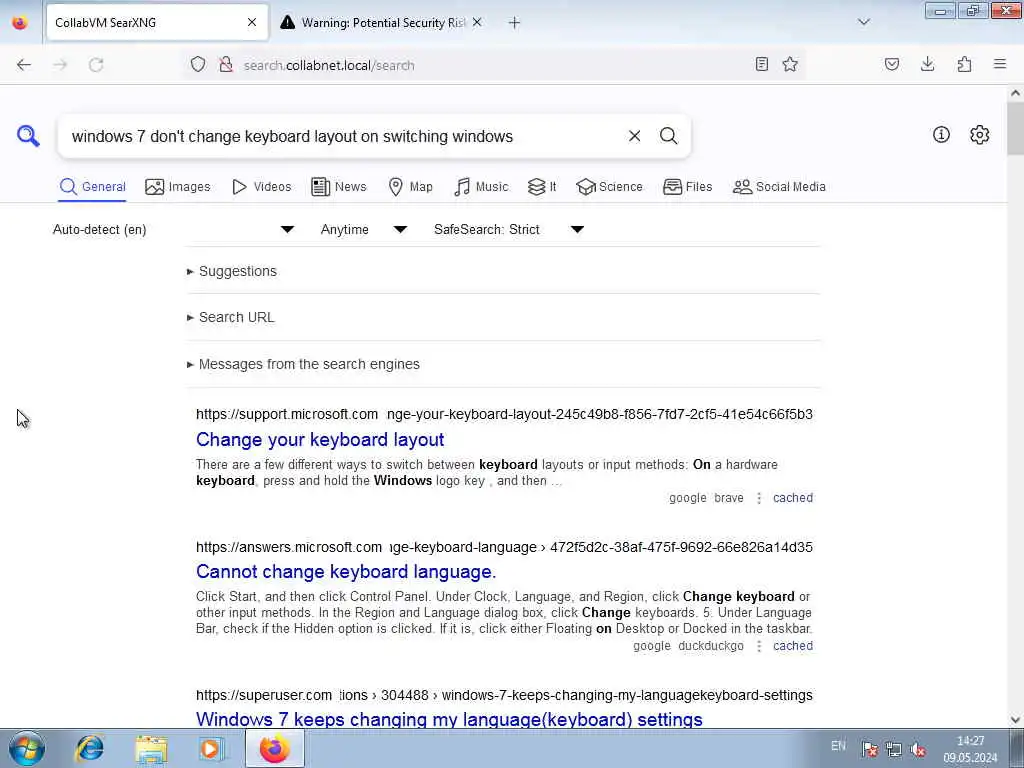Image resolution: width=1024 pixels, height=768 pixels.
Task: Launch Internet Explorer from the taskbar
Action: point(89,748)
